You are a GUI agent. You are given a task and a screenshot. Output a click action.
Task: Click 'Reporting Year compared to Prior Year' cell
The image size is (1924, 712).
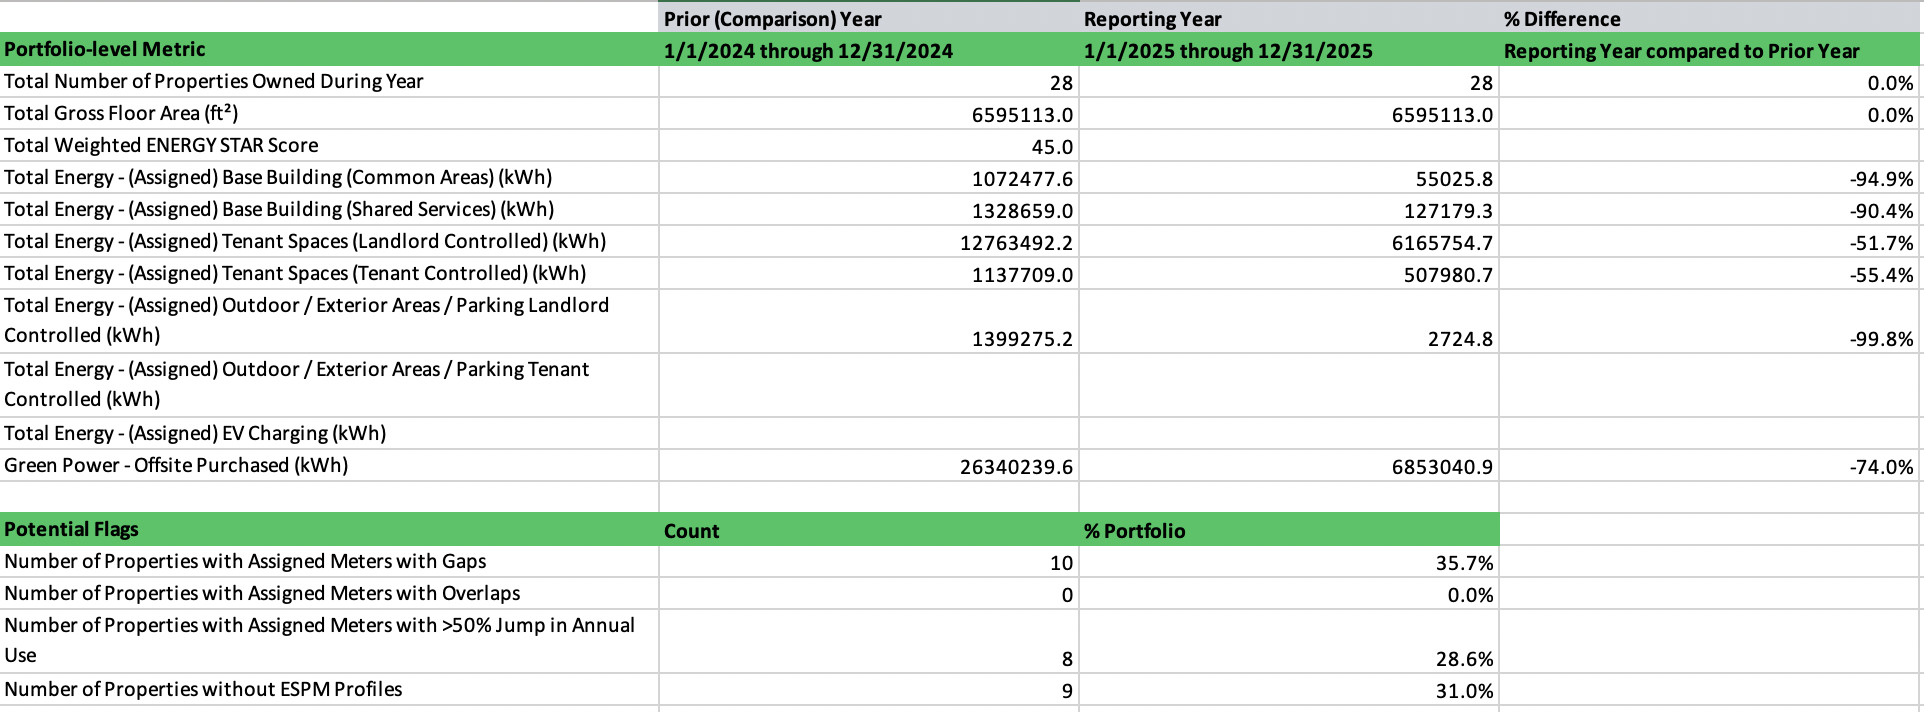tap(1711, 50)
